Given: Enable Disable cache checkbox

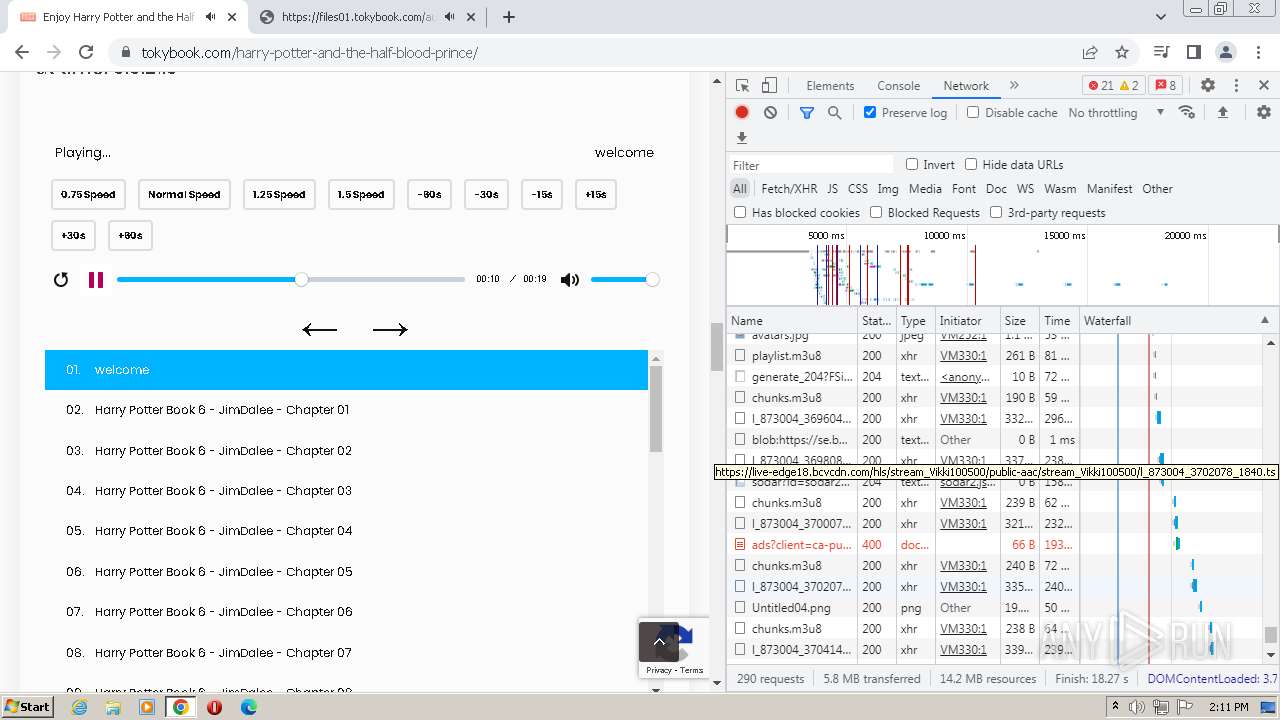Looking at the screenshot, I should click(973, 112).
